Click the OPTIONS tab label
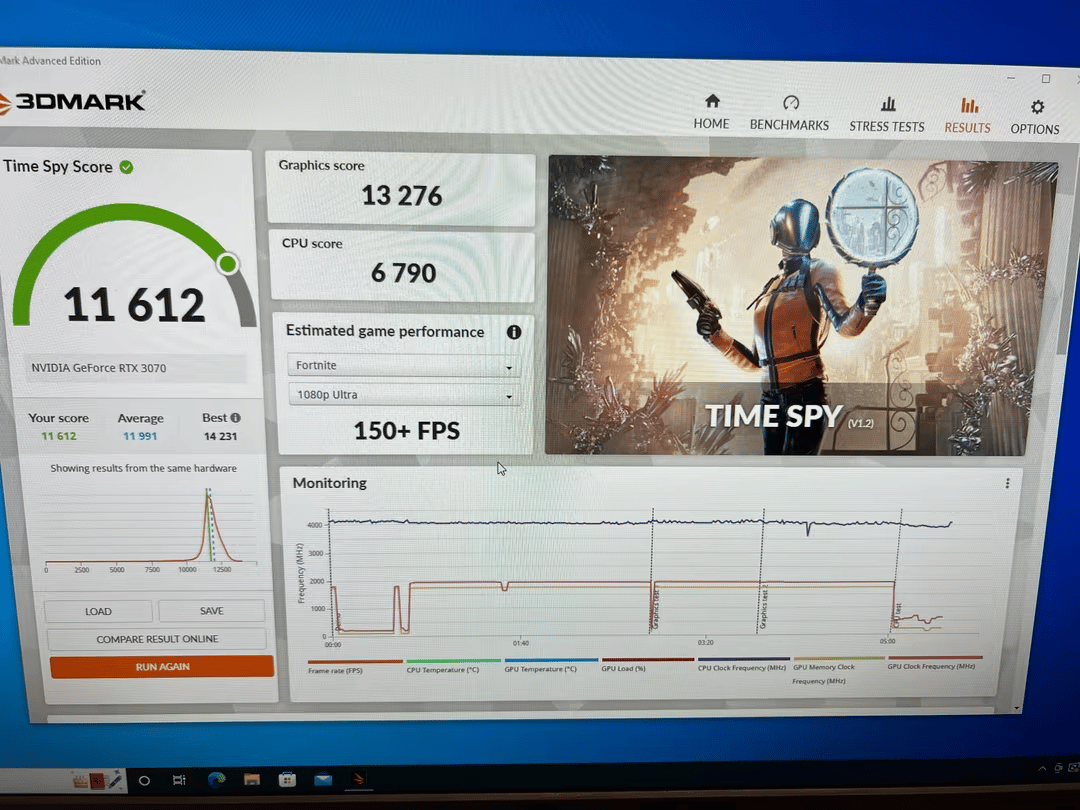 1035,129
